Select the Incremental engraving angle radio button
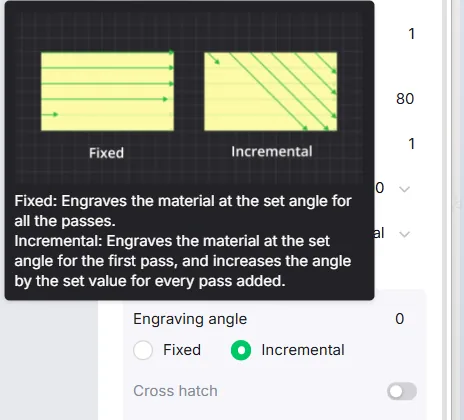 click(241, 350)
